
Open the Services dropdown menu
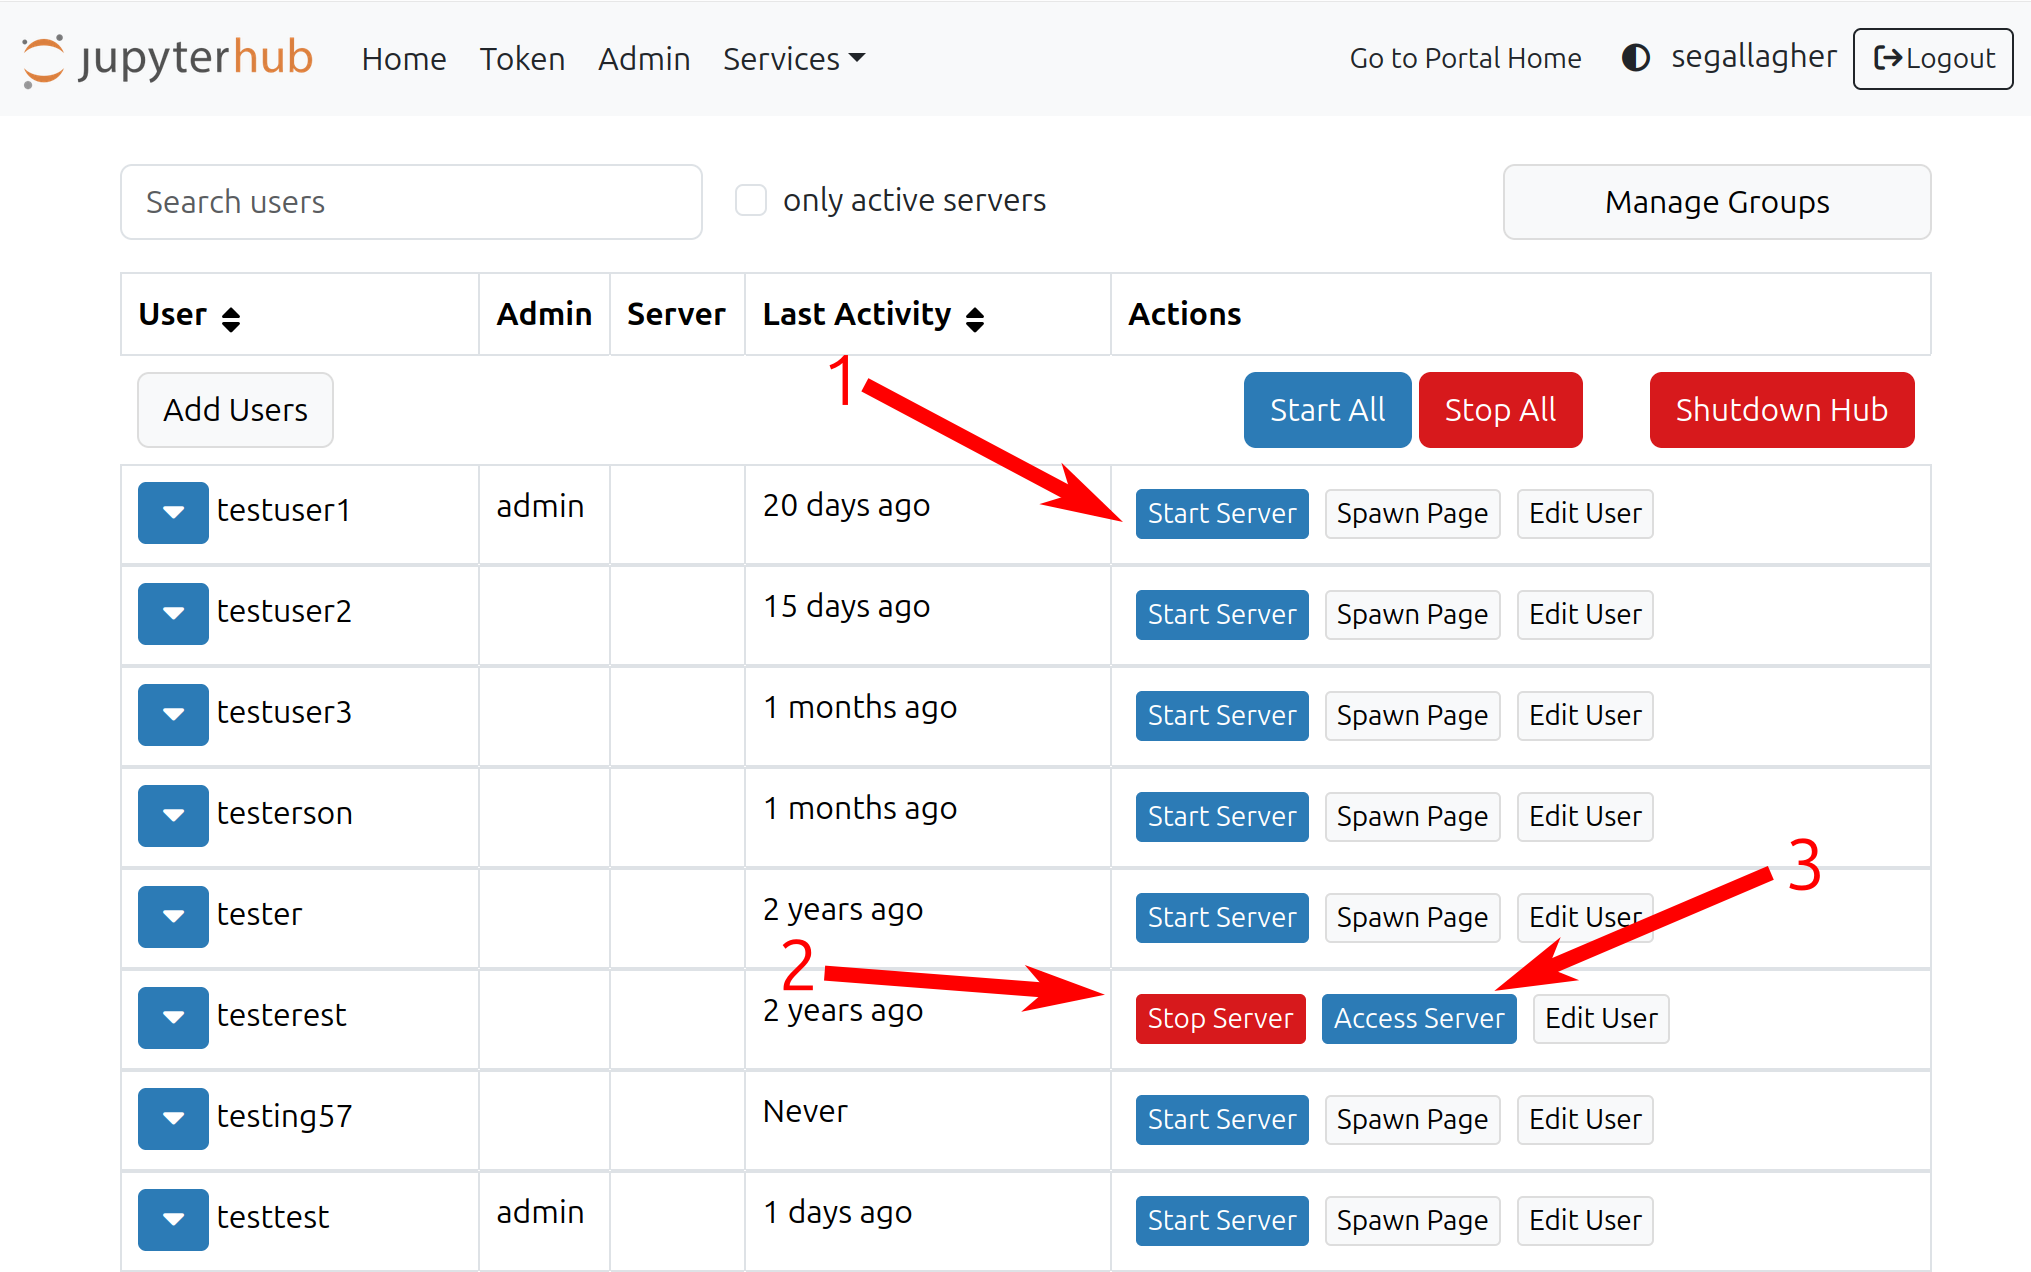(794, 59)
